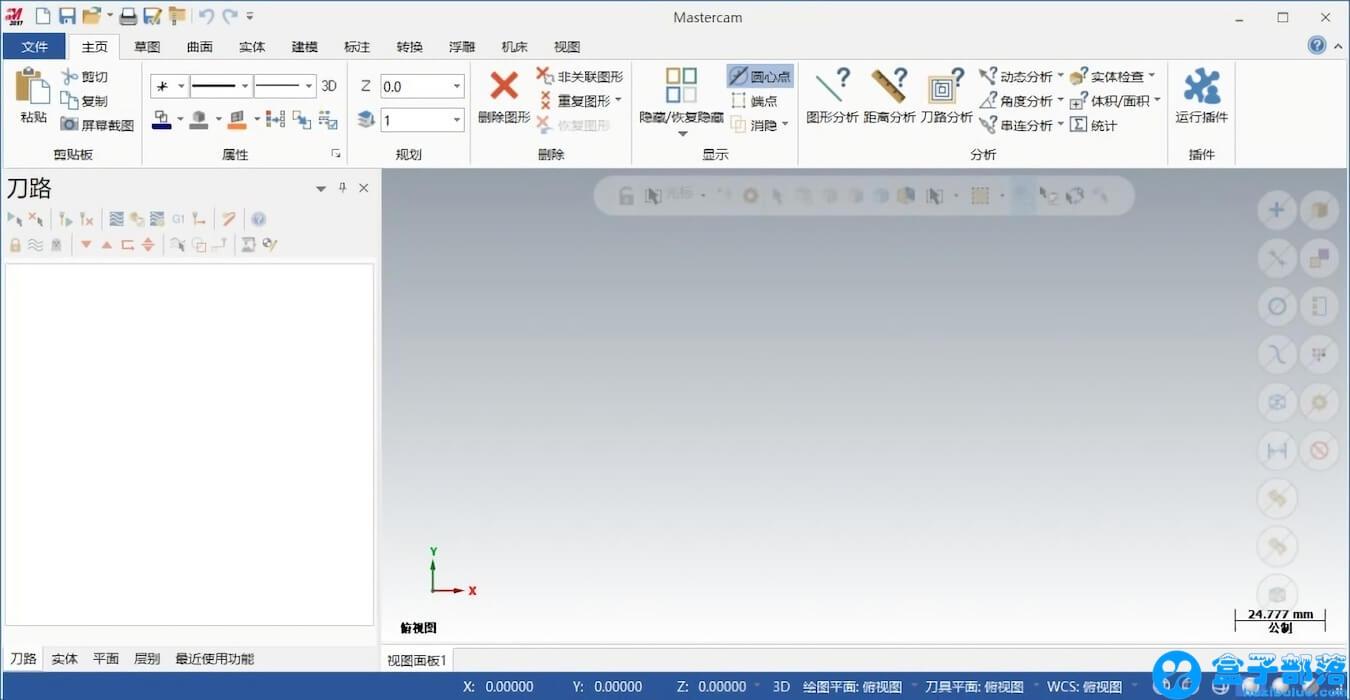Click the 非关联图形 button

pos(580,76)
